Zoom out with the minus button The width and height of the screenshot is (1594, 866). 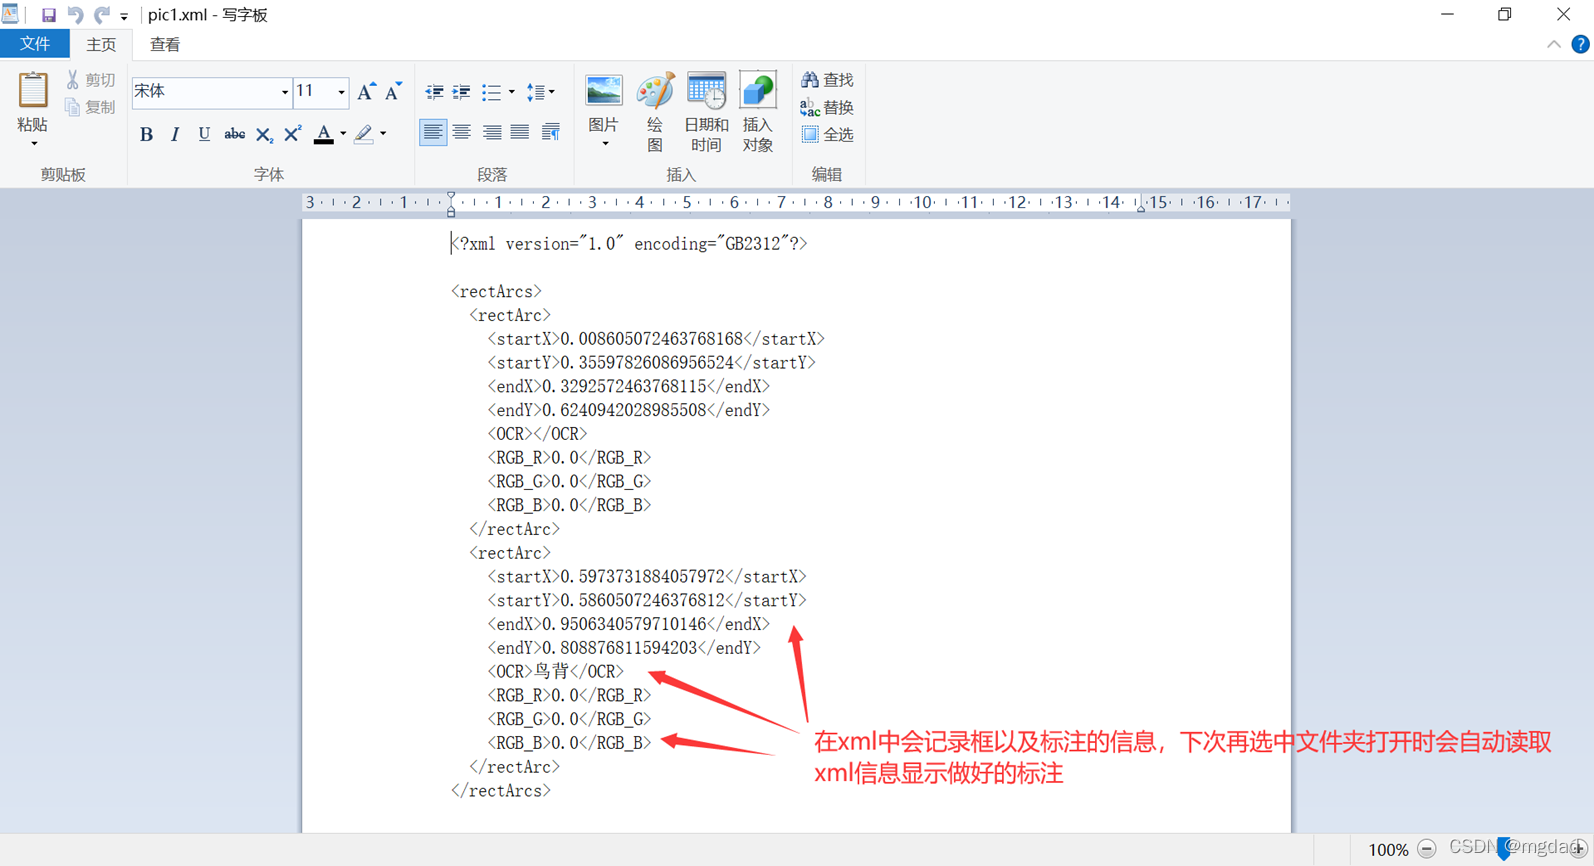(x=1427, y=849)
